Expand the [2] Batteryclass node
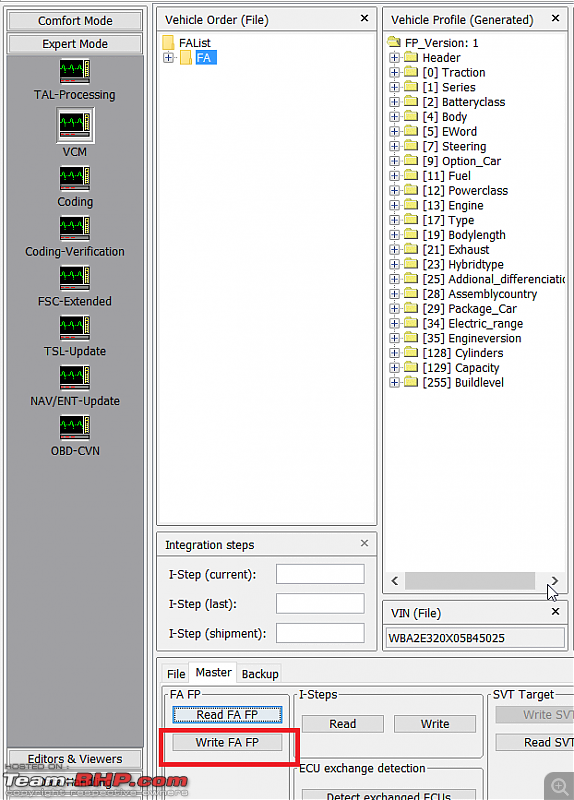574x800 pixels. point(394,102)
